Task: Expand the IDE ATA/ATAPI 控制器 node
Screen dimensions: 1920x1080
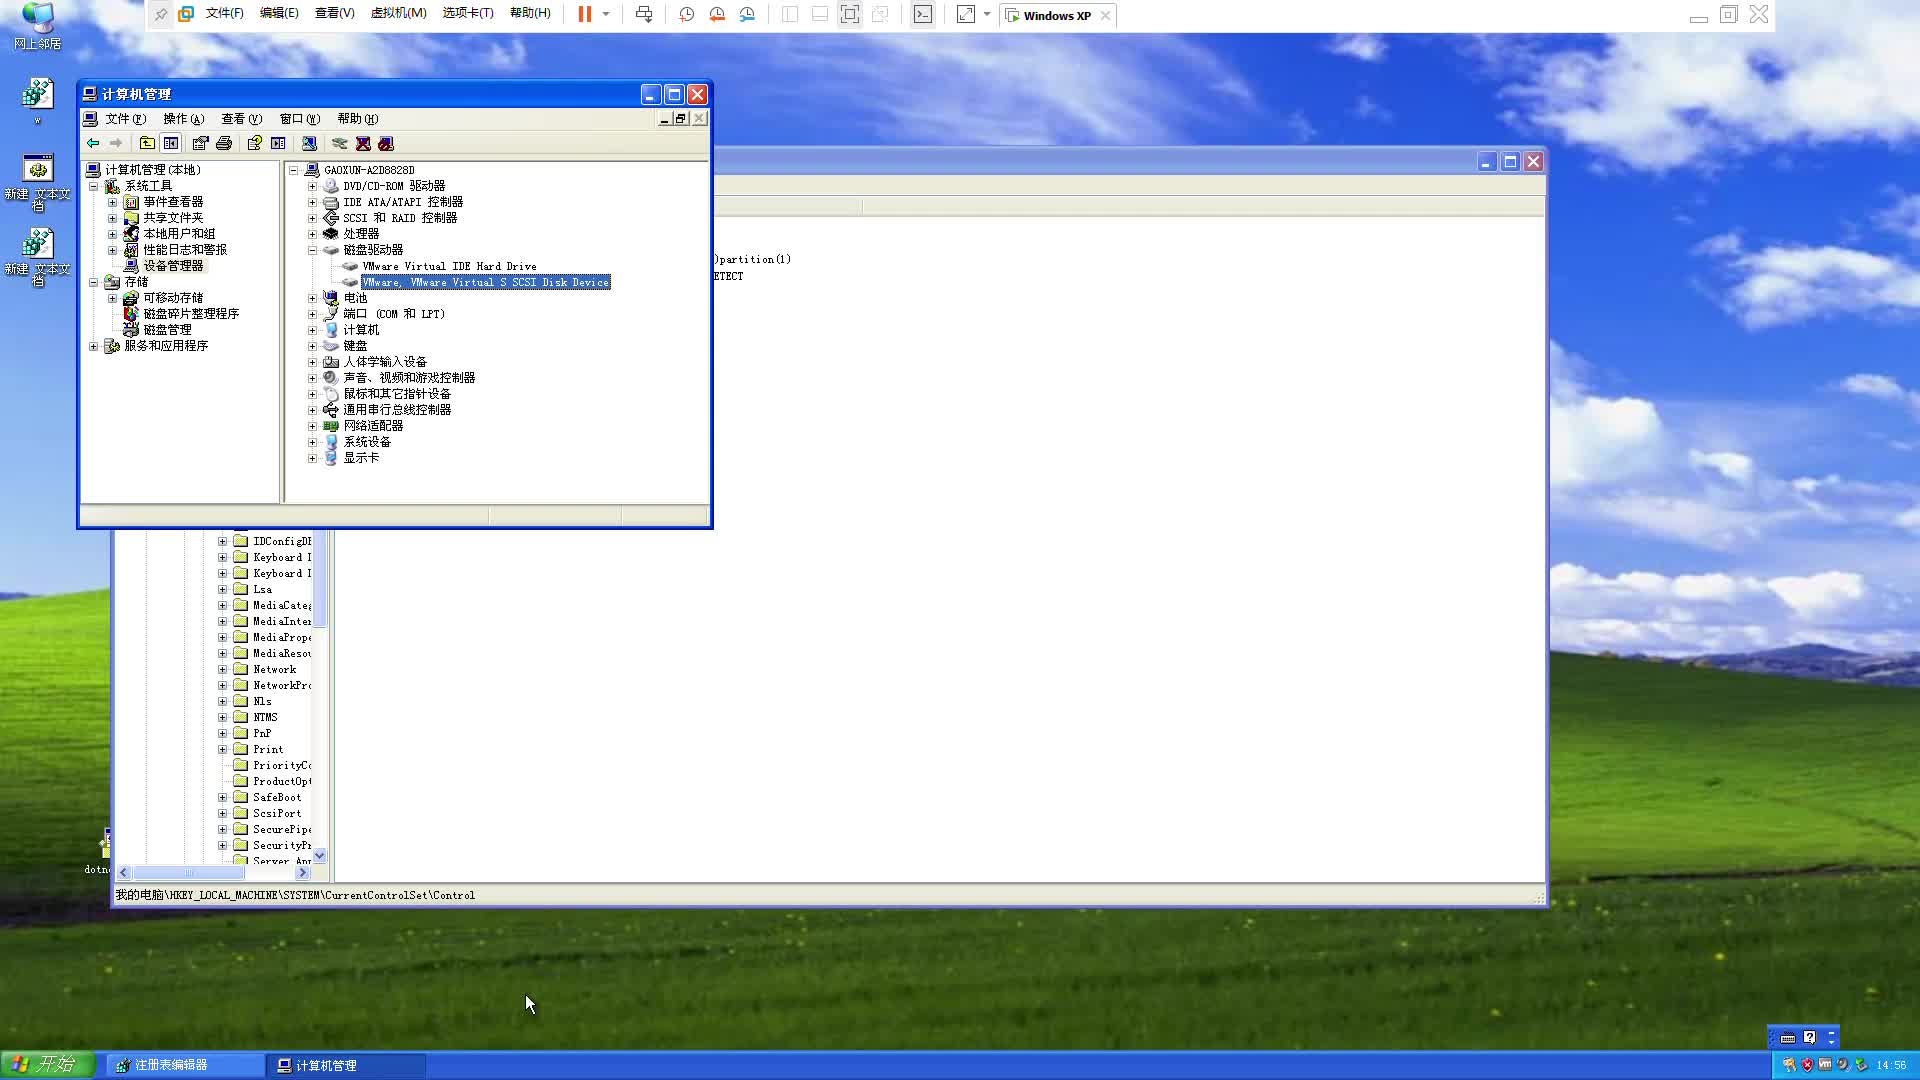Action: pyautogui.click(x=312, y=202)
